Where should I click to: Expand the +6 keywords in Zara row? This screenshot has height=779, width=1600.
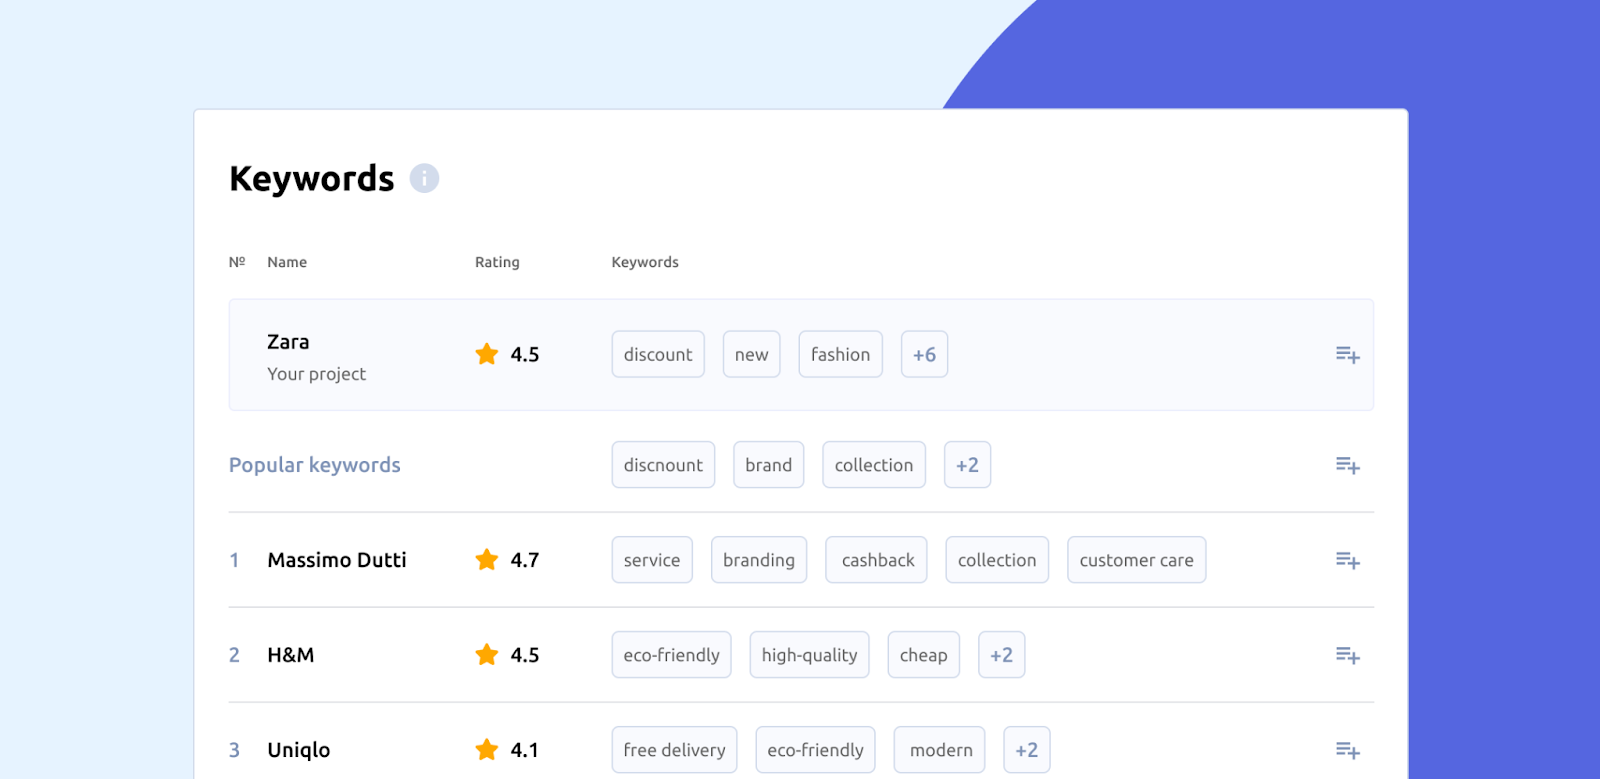click(x=924, y=354)
